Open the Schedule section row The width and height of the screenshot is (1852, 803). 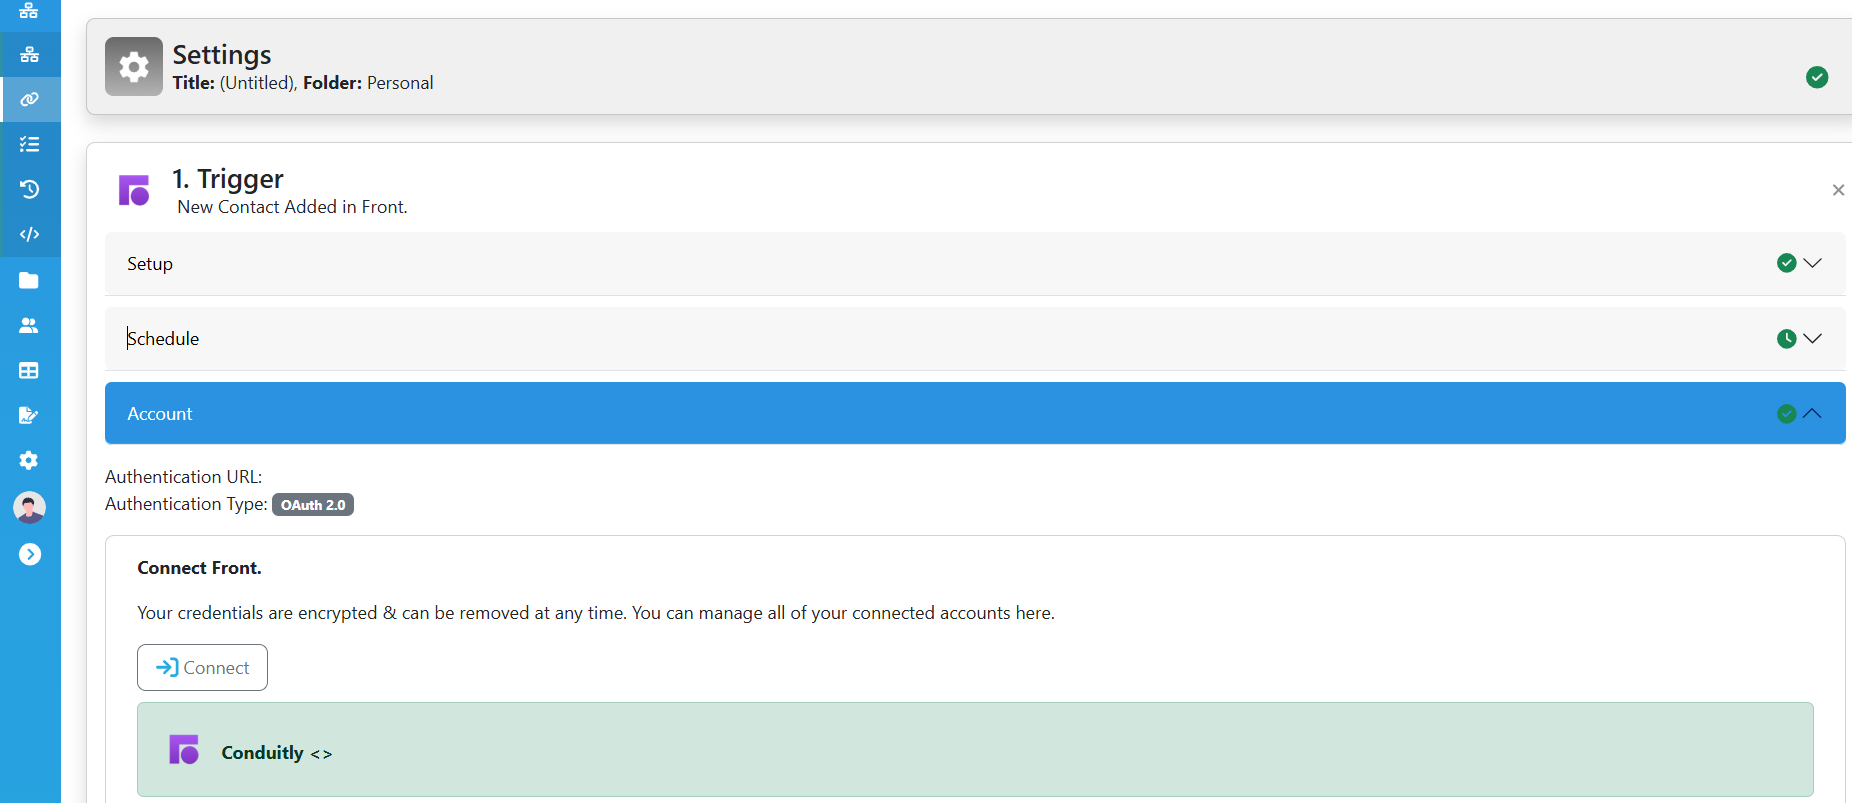pyautogui.click(x=975, y=338)
